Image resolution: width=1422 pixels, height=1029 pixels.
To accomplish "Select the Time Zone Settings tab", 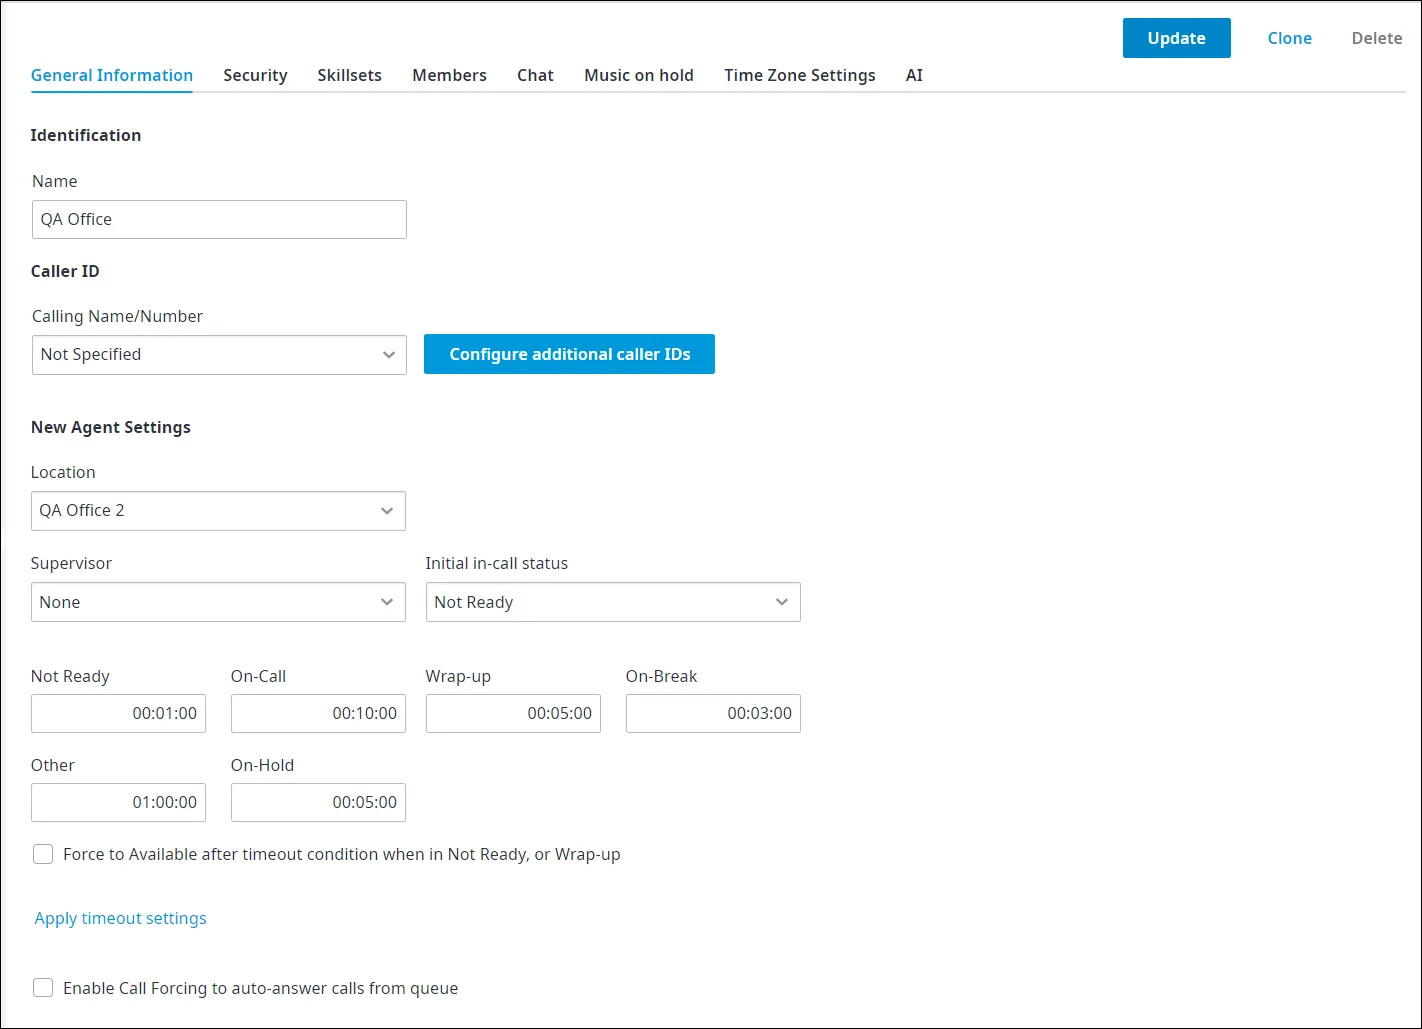I will click(800, 75).
